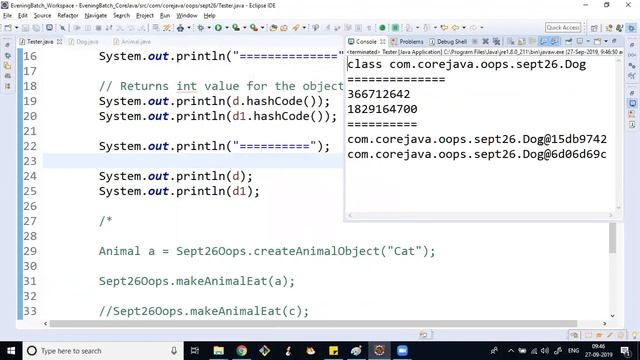This screenshot has width=640, height=360.
Task: Click the Windows Start button
Action: point(11,351)
